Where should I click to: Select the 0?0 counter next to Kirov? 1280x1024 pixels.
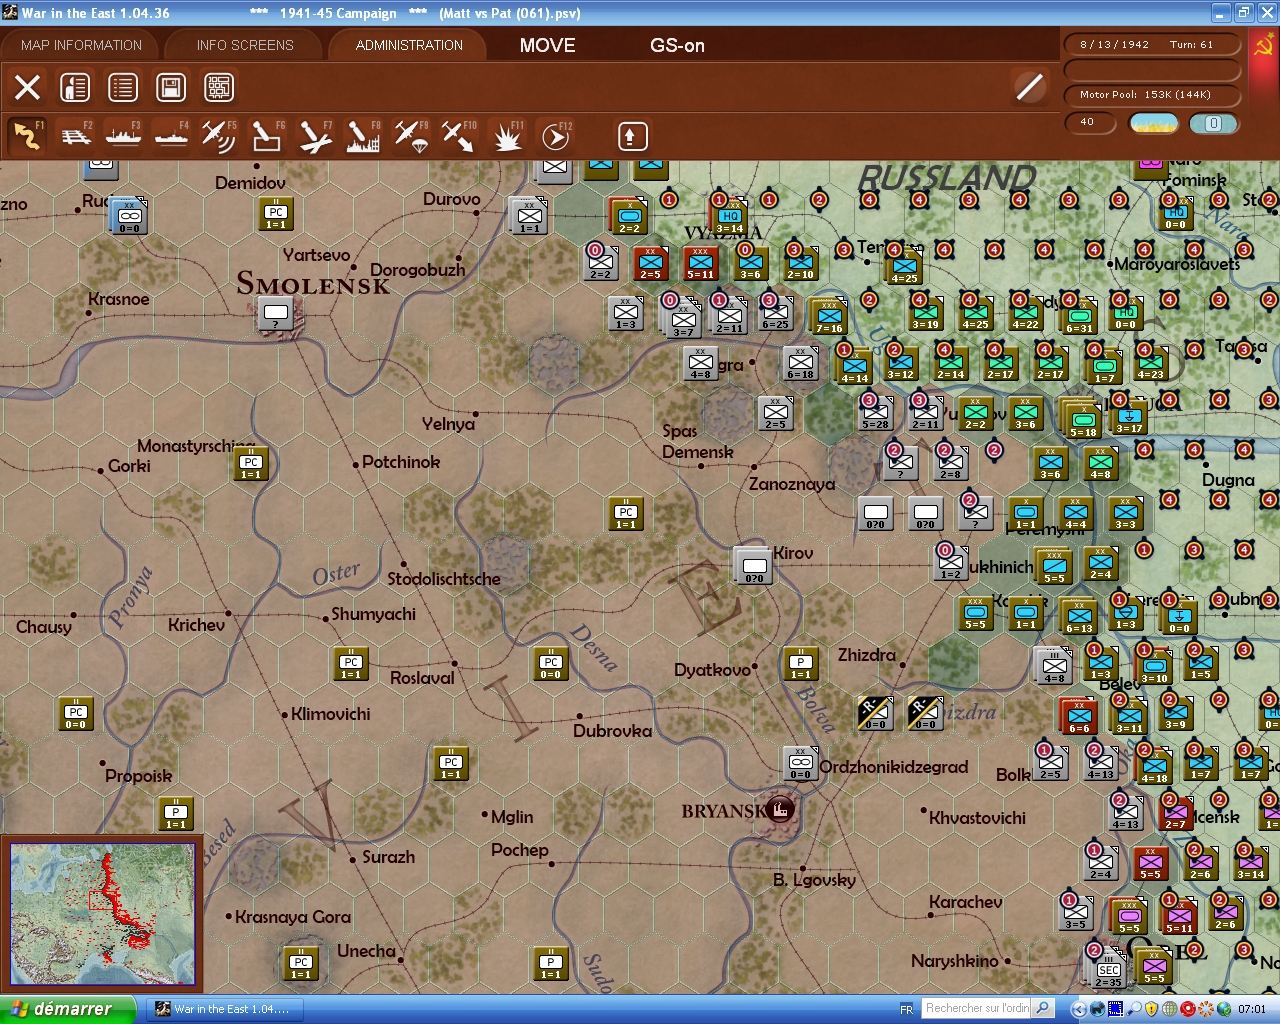coord(754,566)
